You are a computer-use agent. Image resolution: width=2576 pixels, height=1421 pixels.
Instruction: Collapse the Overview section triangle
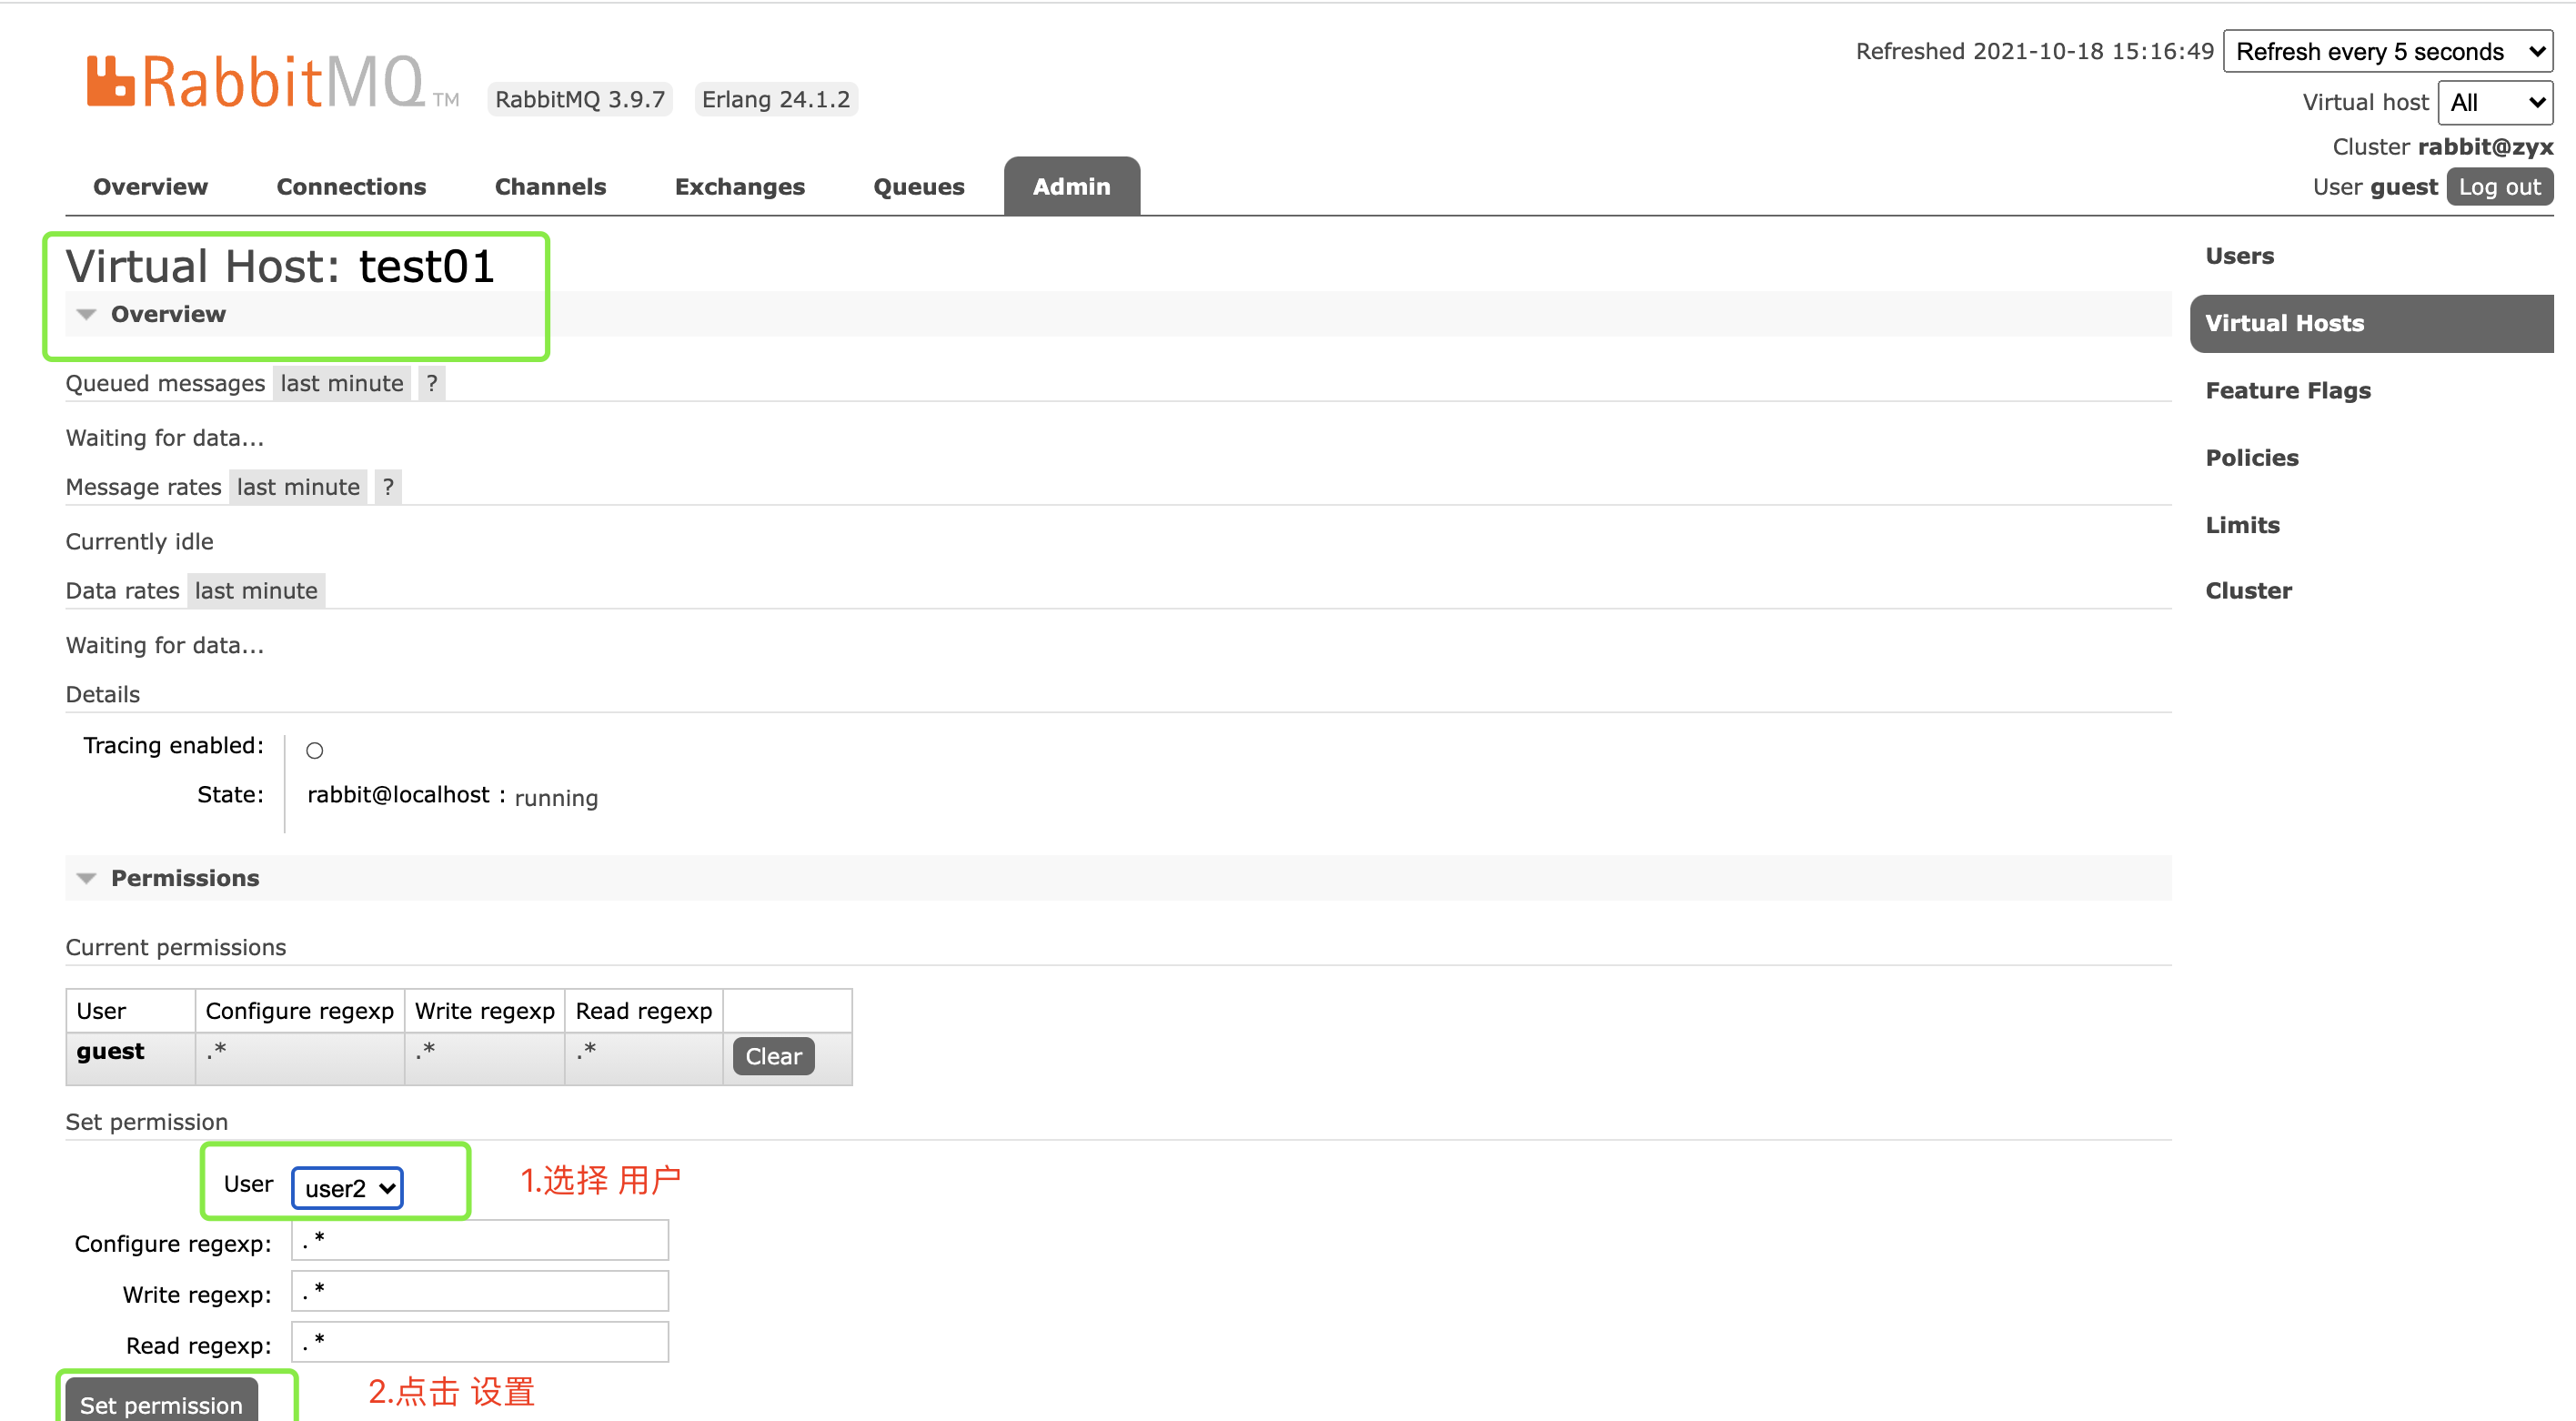[x=87, y=315]
